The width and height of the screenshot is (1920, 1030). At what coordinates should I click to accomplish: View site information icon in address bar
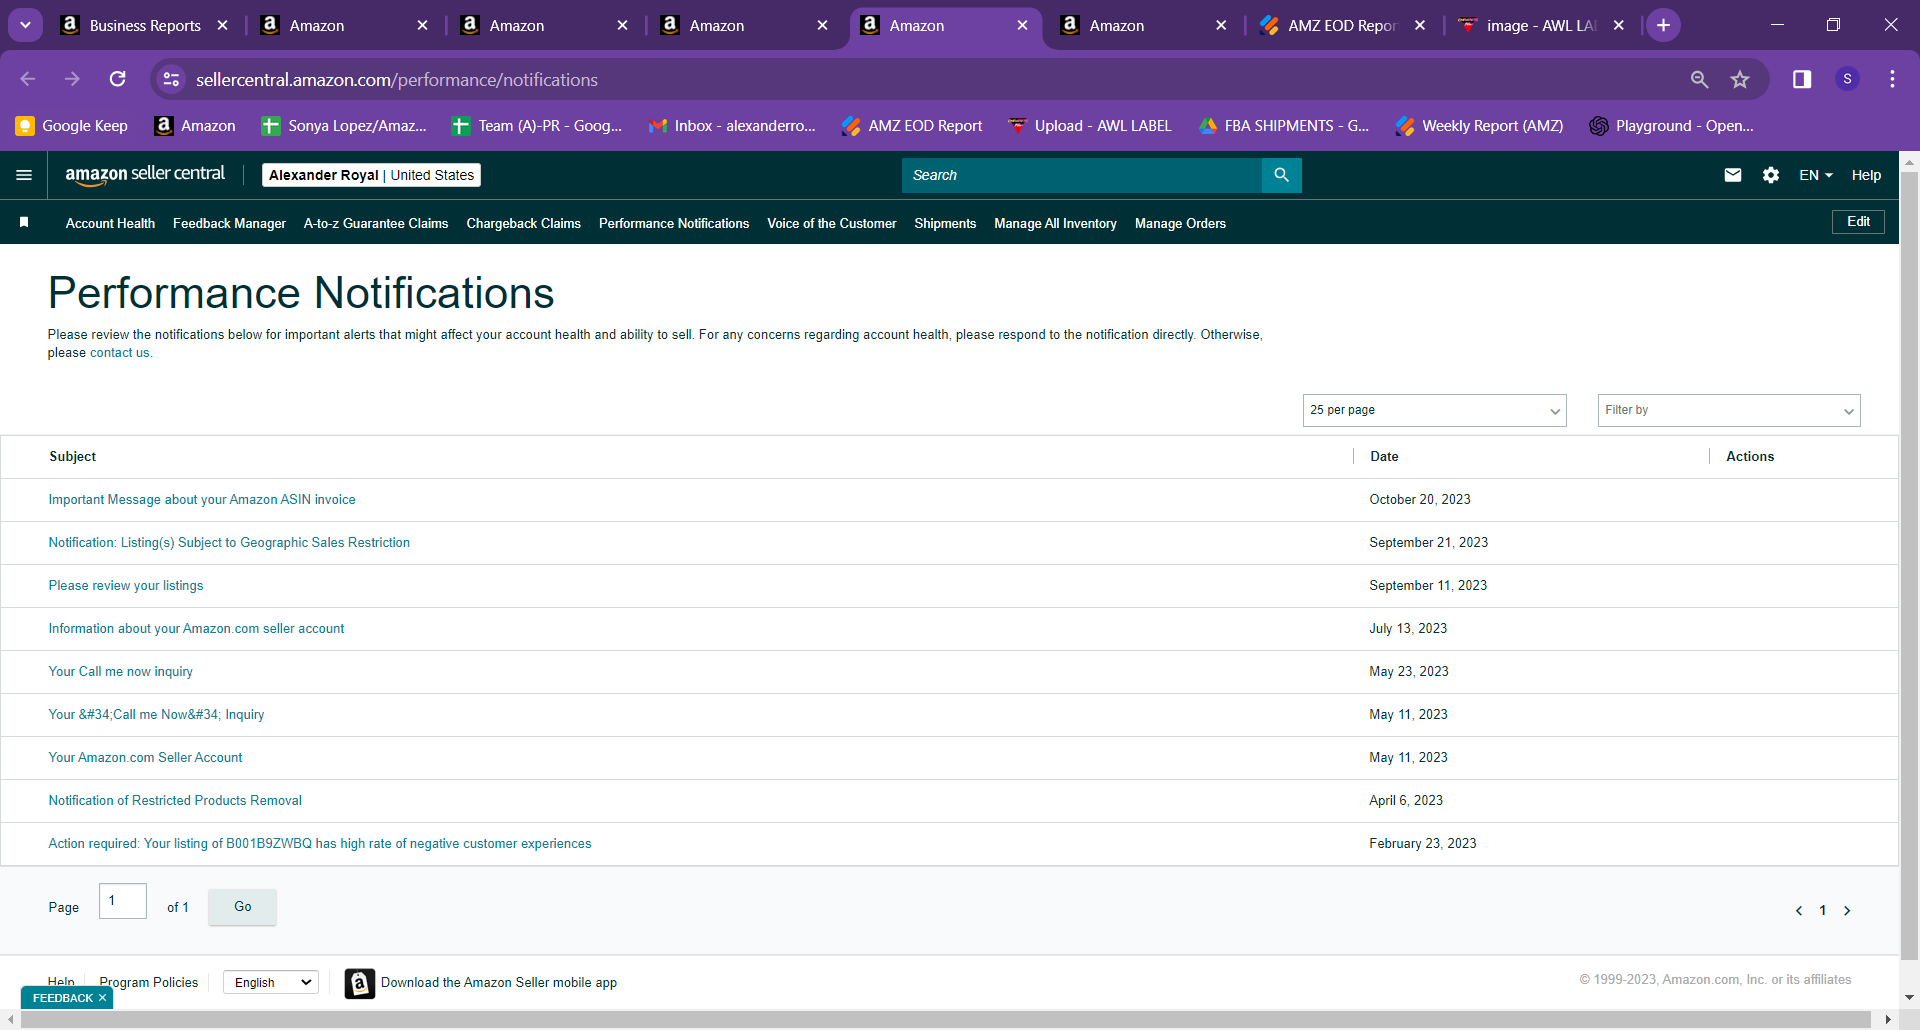point(171,79)
